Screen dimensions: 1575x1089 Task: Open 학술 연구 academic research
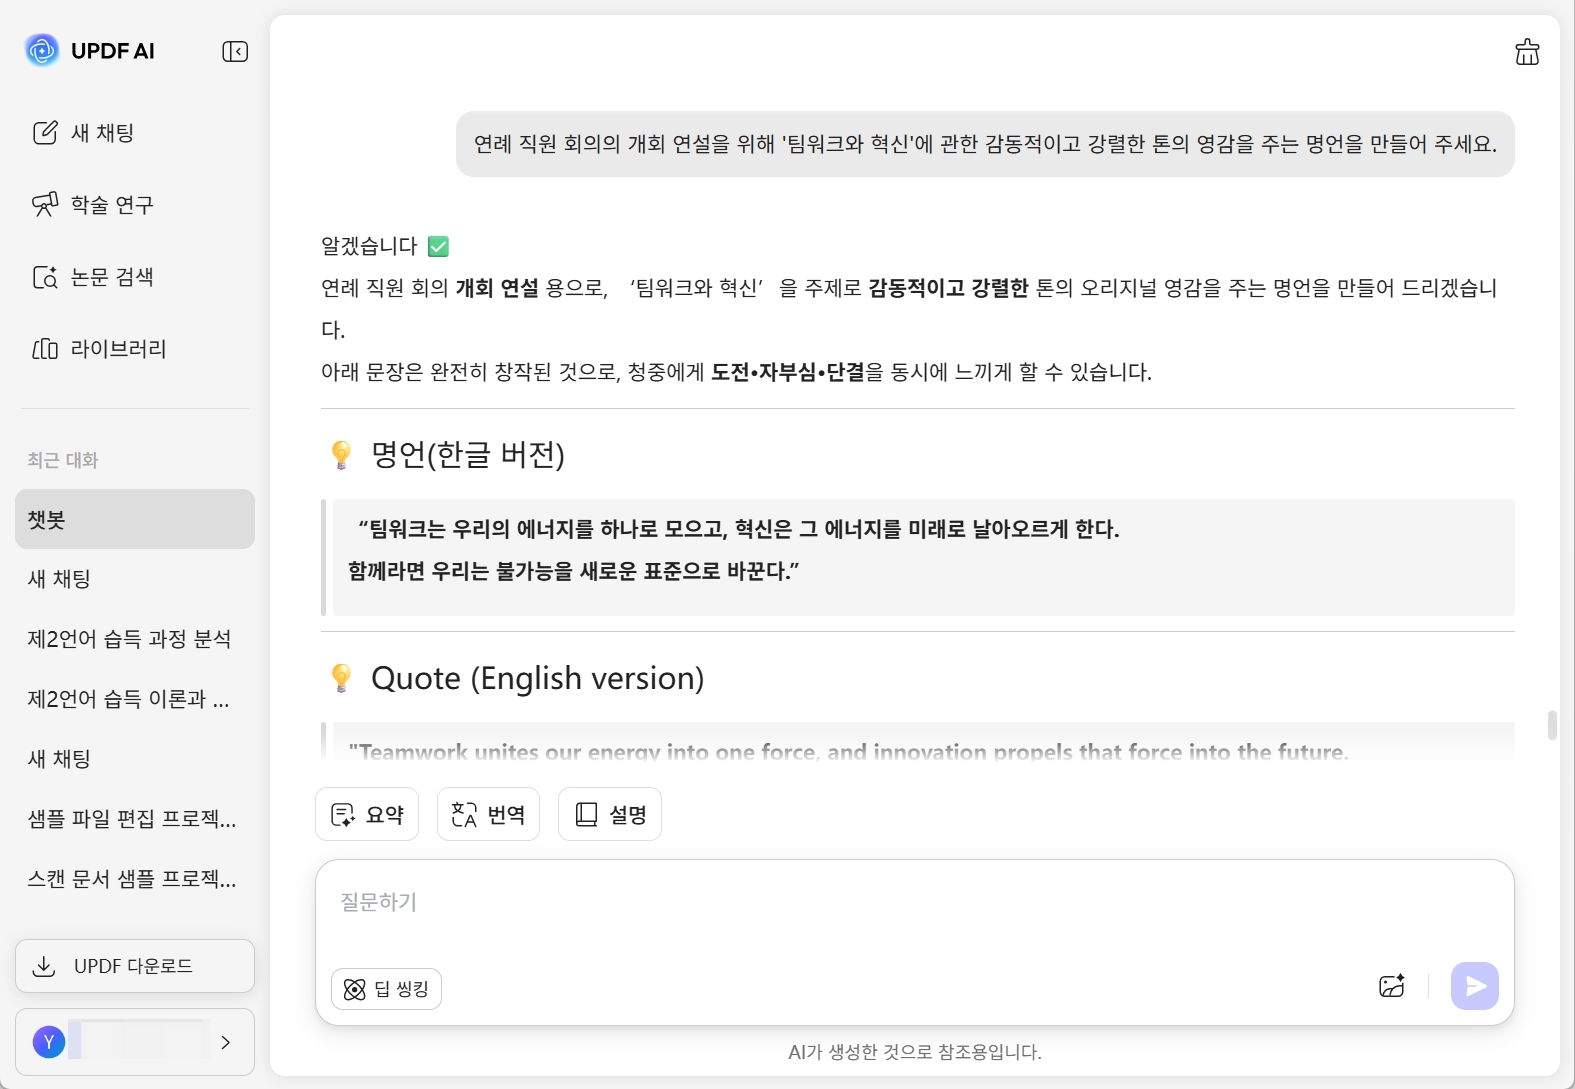(93, 205)
